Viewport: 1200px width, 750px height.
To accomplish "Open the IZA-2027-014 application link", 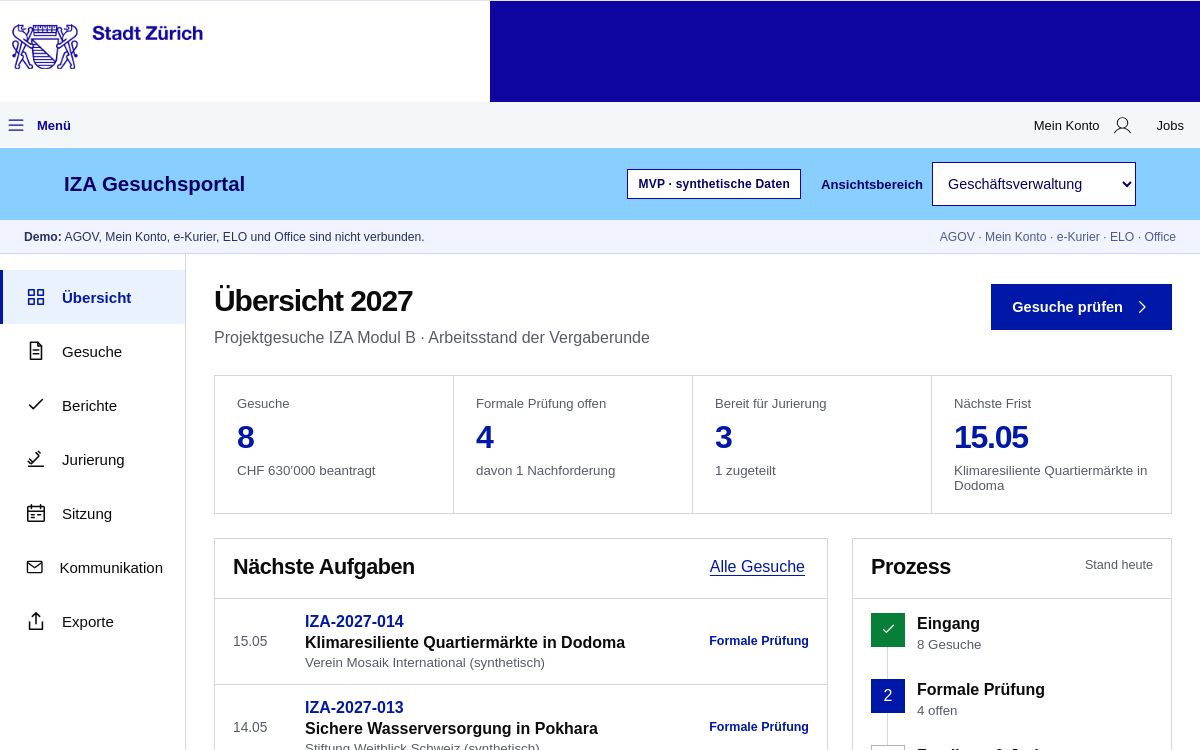I will pos(354,621).
